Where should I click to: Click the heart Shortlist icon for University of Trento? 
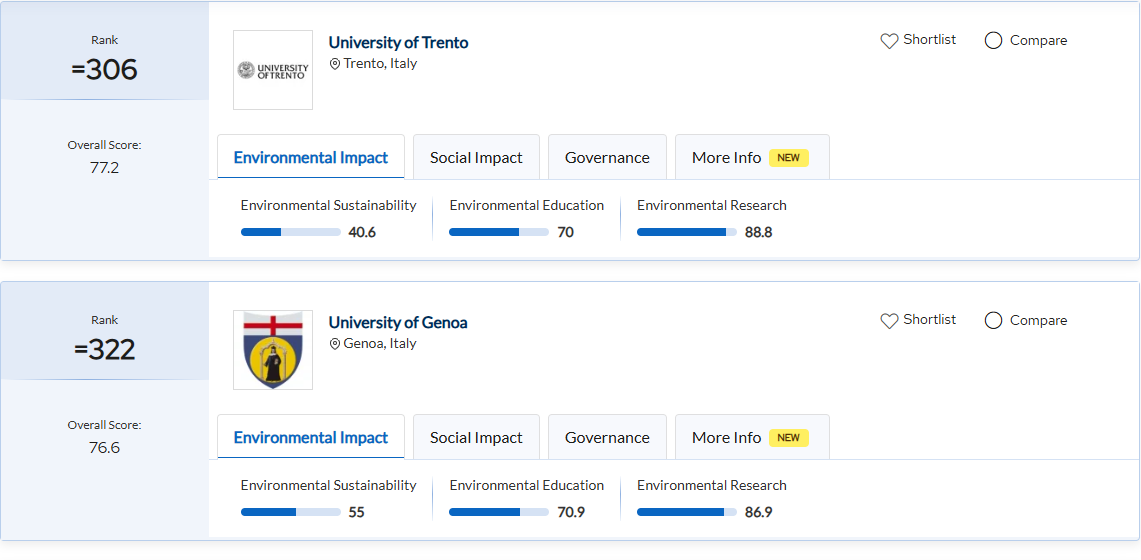(x=889, y=41)
